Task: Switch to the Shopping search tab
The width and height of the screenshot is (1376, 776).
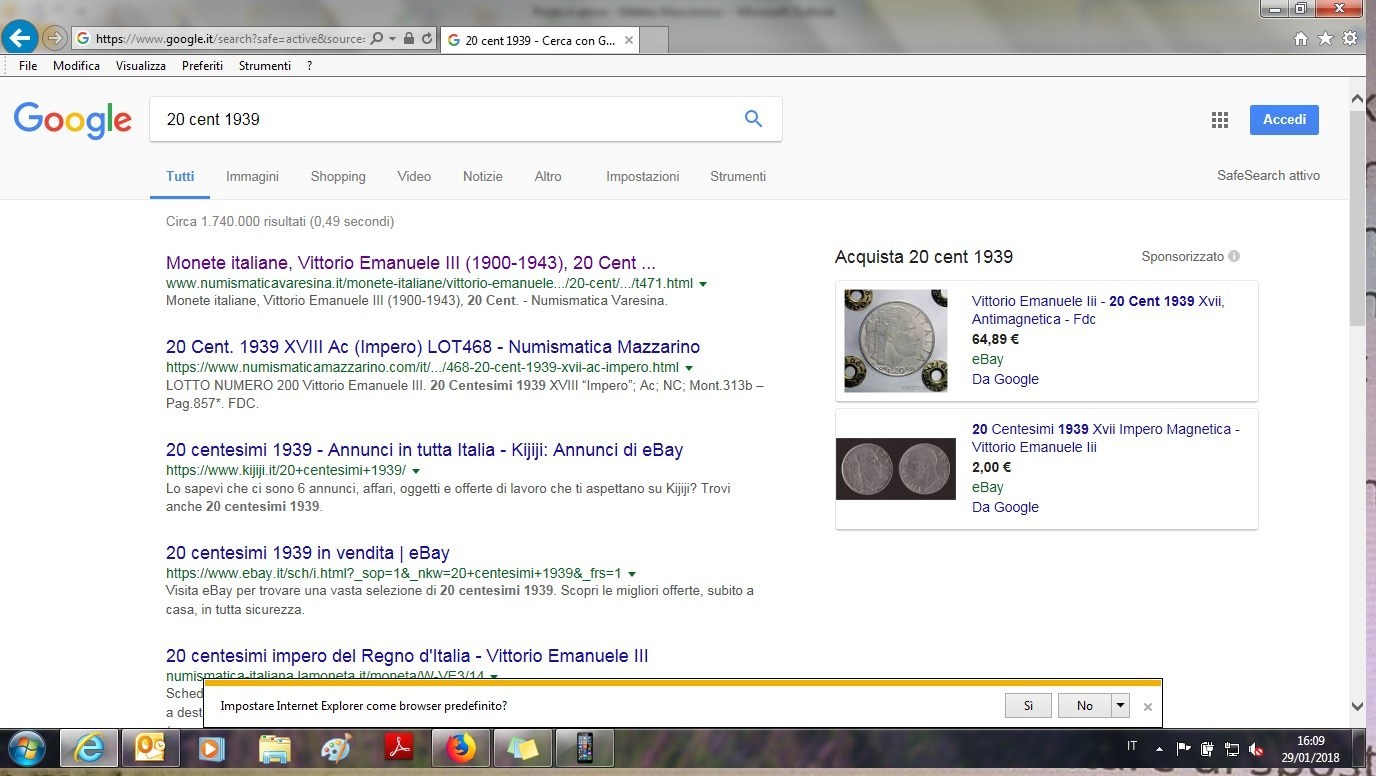Action: (x=338, y=176)
